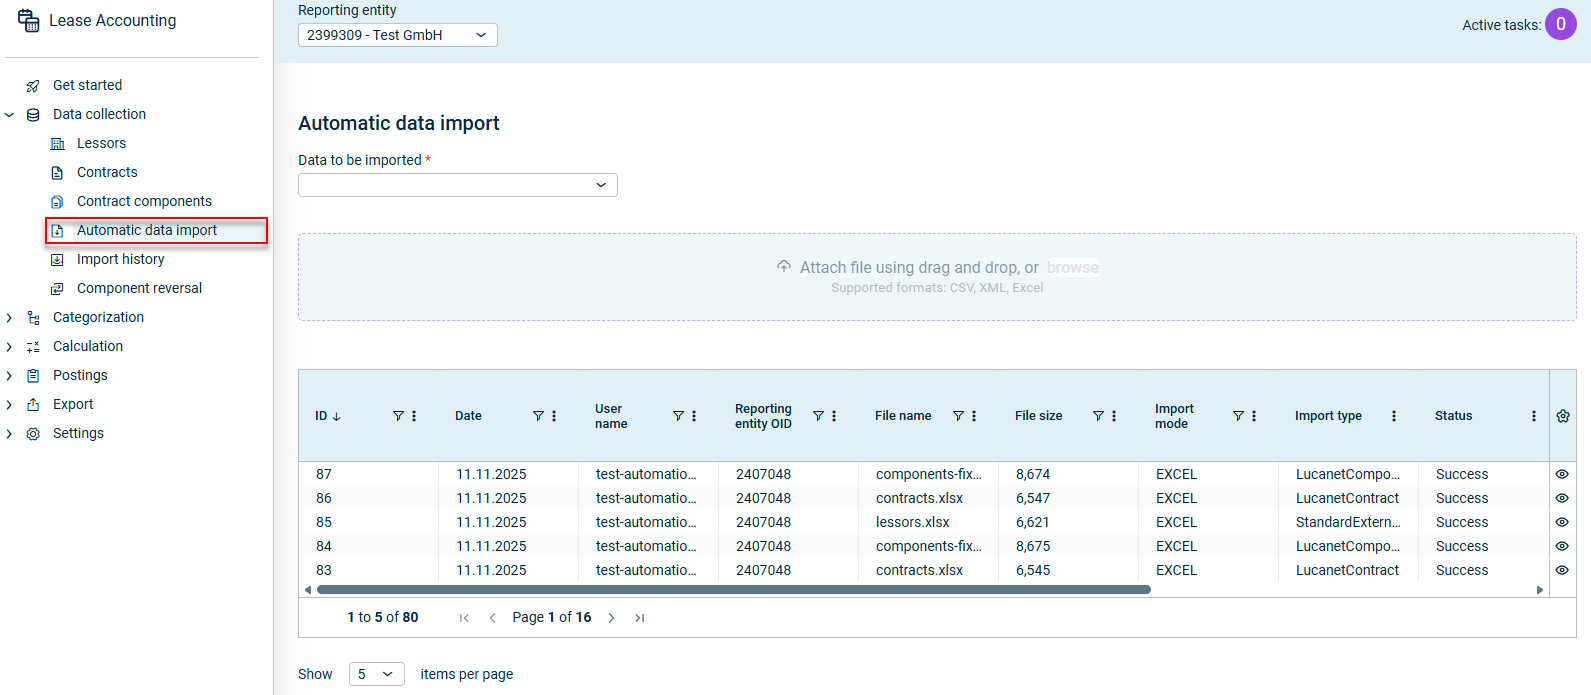Viewport: 1591px width, 695px height.
Task: Click the icon beside Component reversal
Action: pyautogui.click(x=57, y=289)
